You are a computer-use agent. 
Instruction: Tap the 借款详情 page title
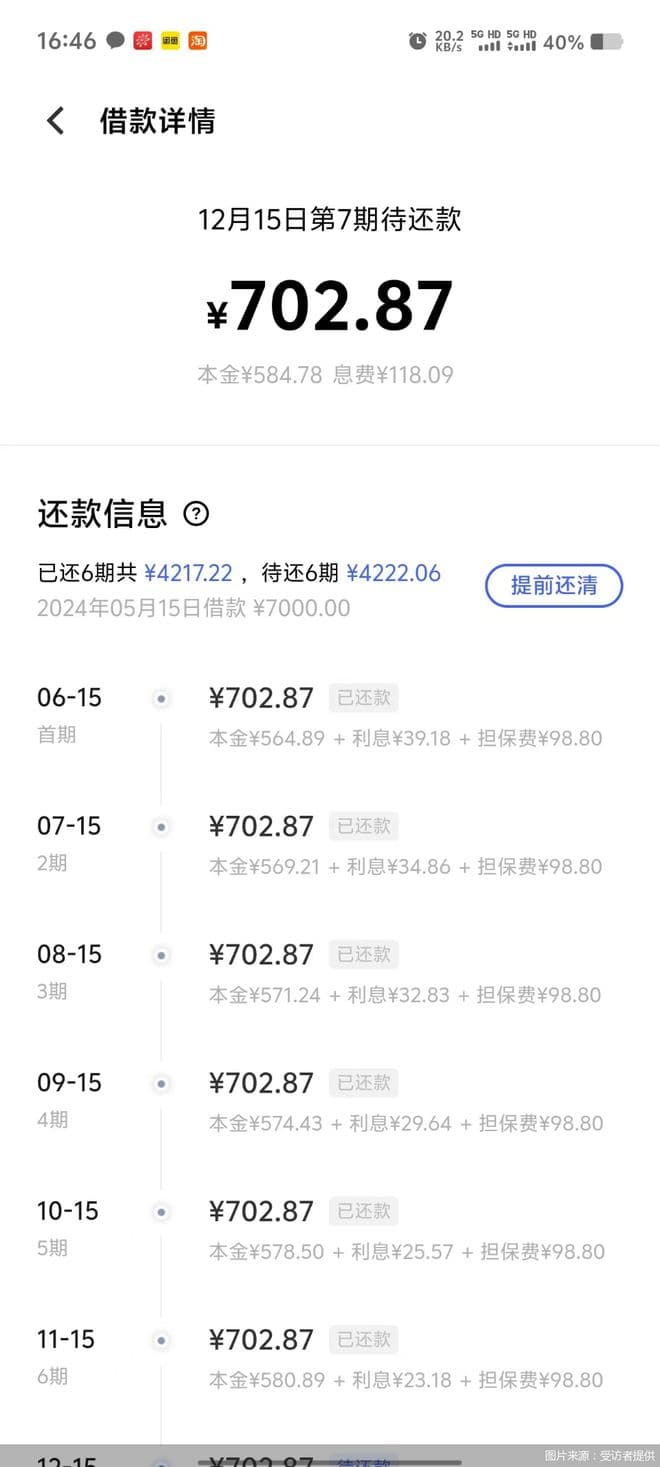coord(157,122)
